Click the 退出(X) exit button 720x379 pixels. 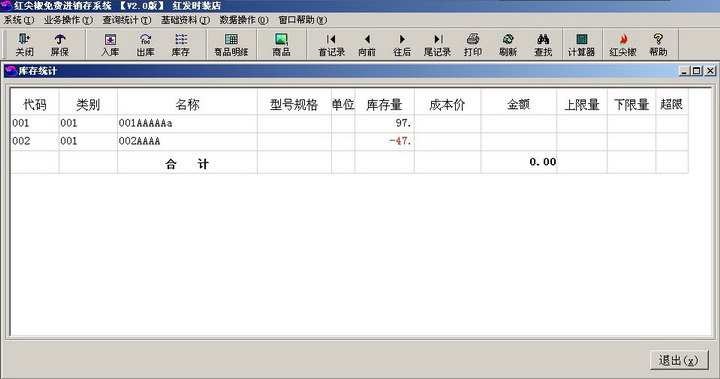679,360
